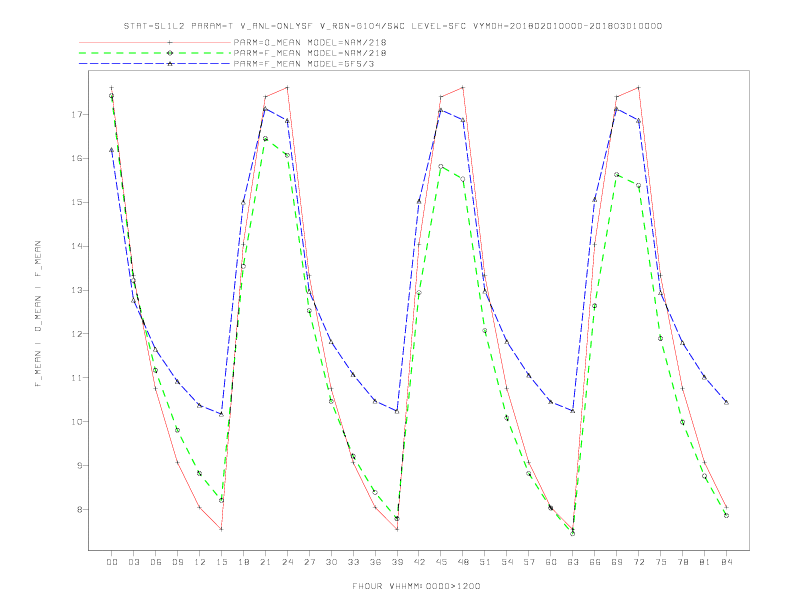
Task: Click y-axis tick label 17
Action: 76,115
